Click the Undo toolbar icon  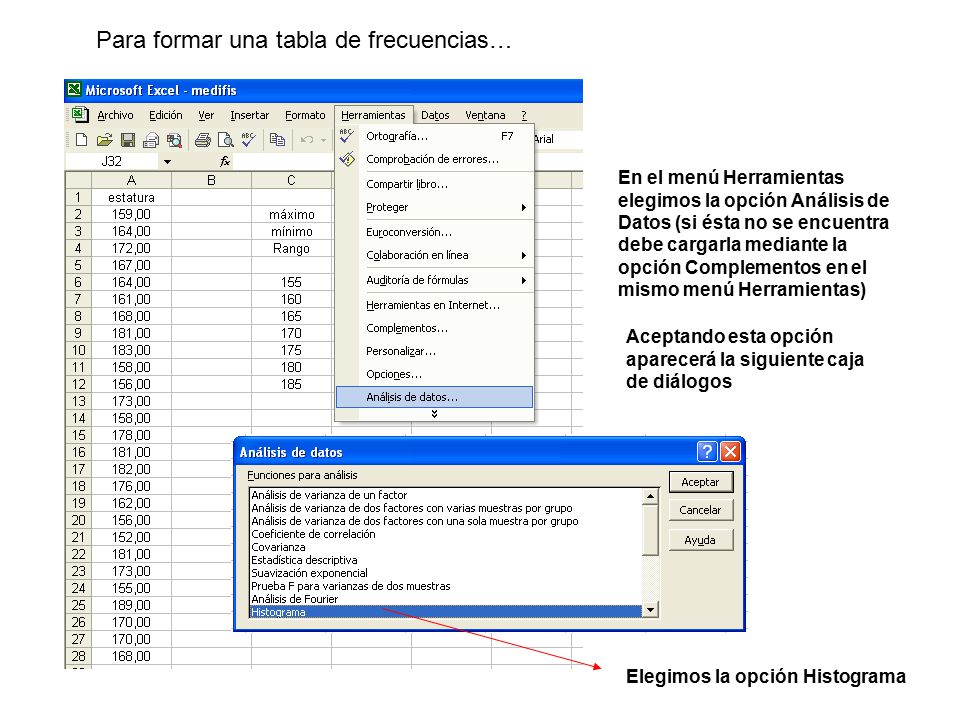pos(307,140)
